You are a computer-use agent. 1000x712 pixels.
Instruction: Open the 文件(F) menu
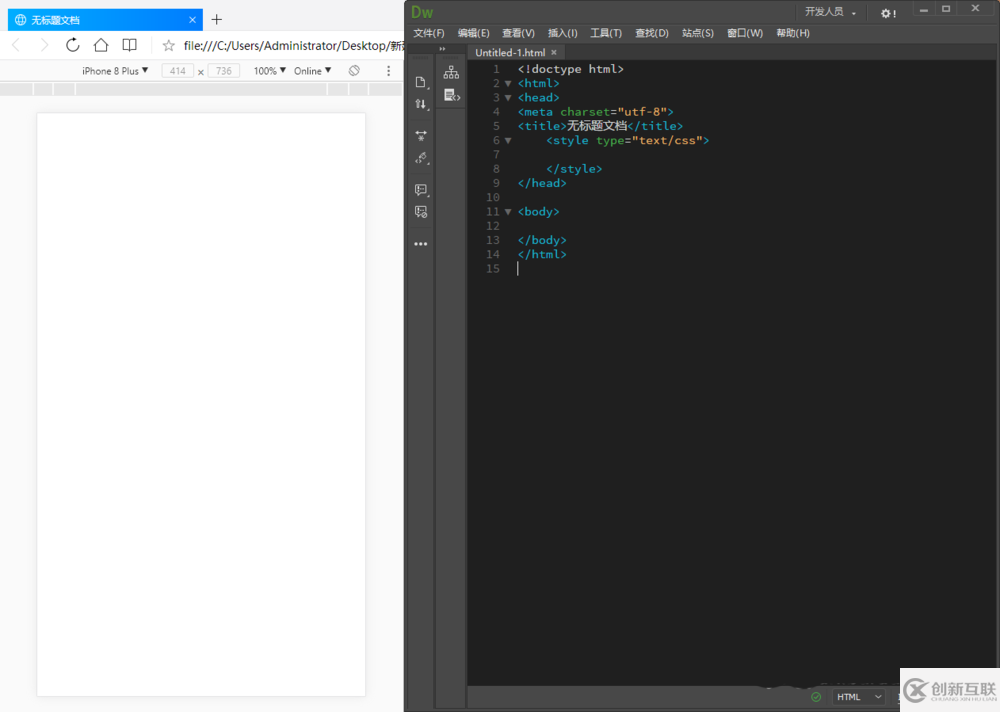(429, 33)
